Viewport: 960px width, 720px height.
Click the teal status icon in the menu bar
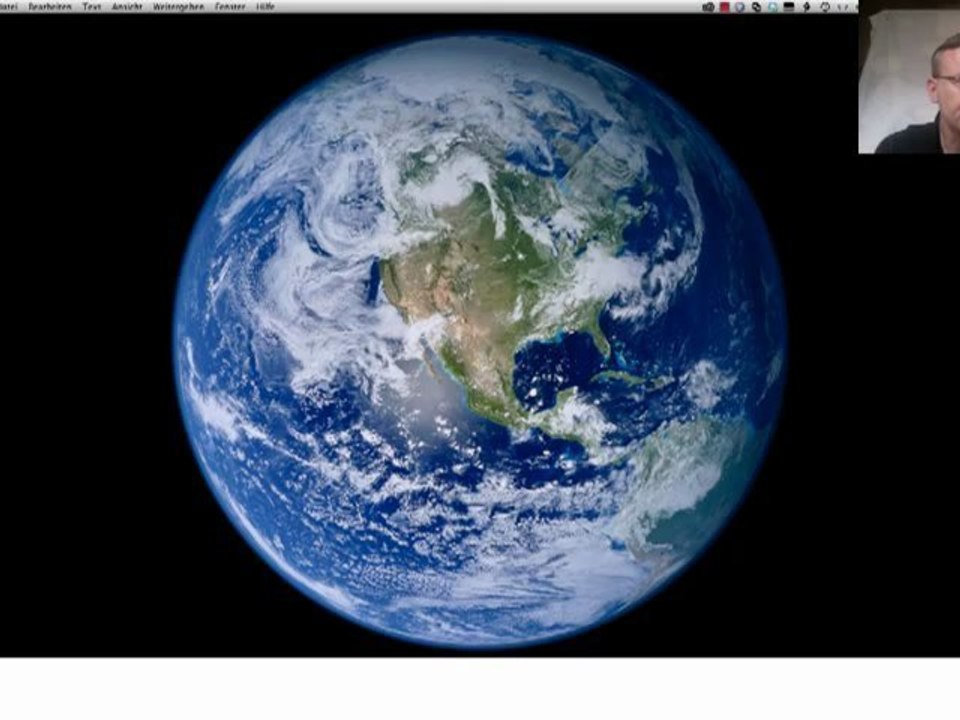tap(773, 7)
